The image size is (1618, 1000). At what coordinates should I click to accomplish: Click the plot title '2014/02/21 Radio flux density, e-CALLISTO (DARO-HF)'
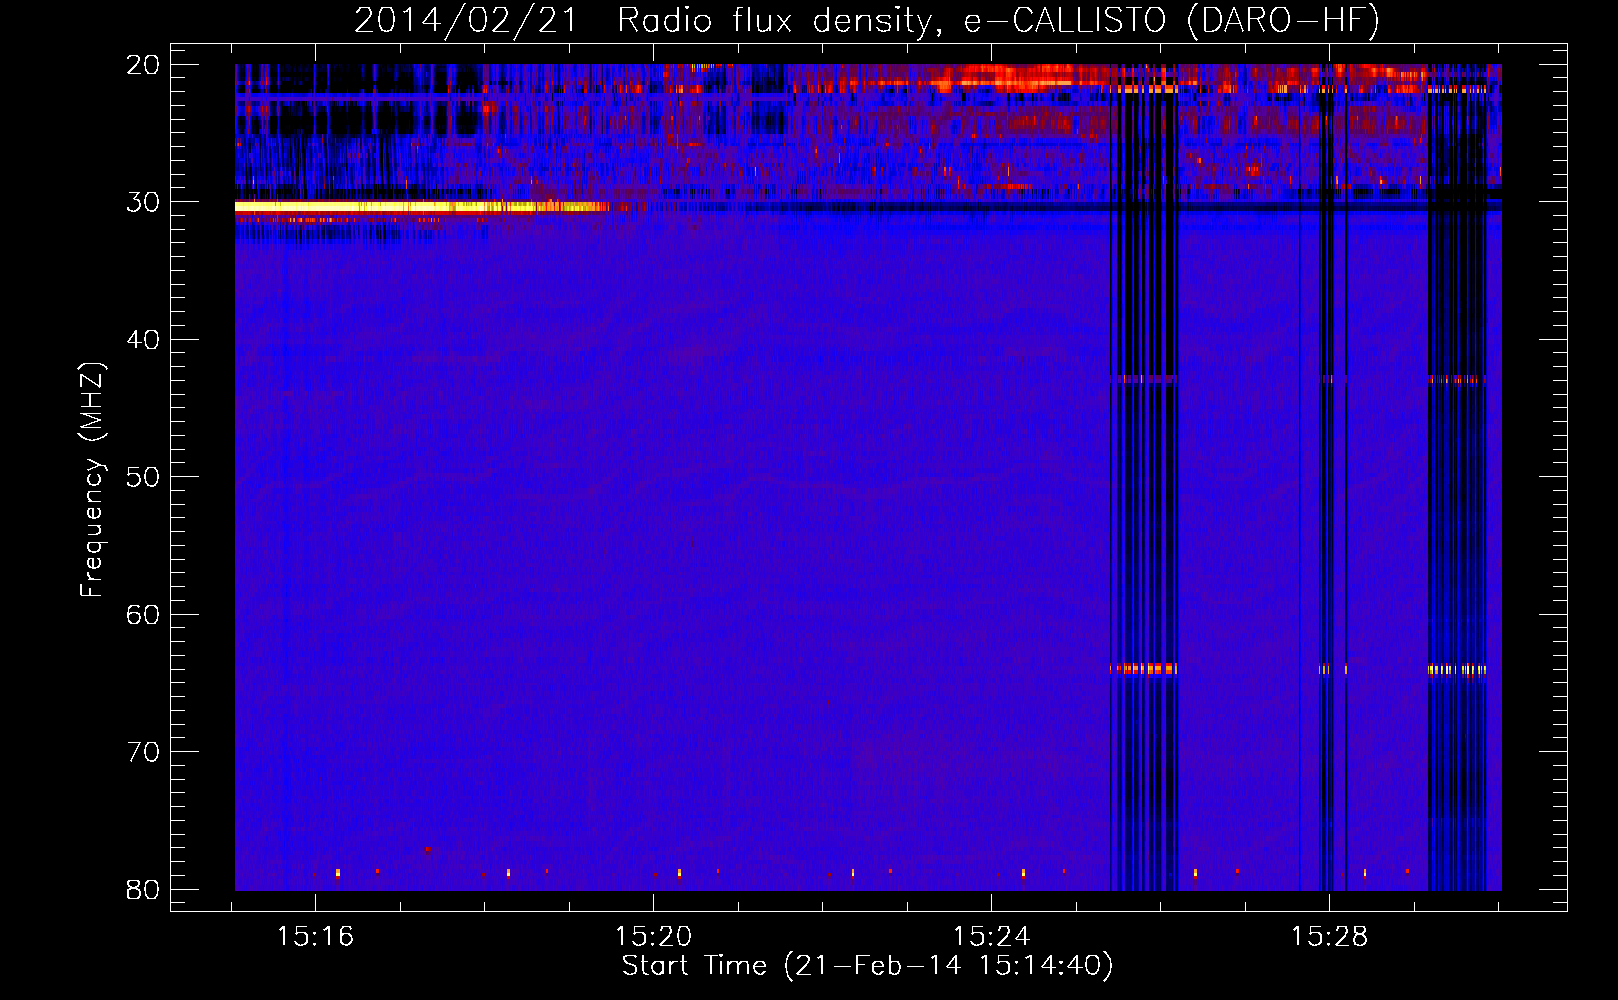[x=867, y=20]
